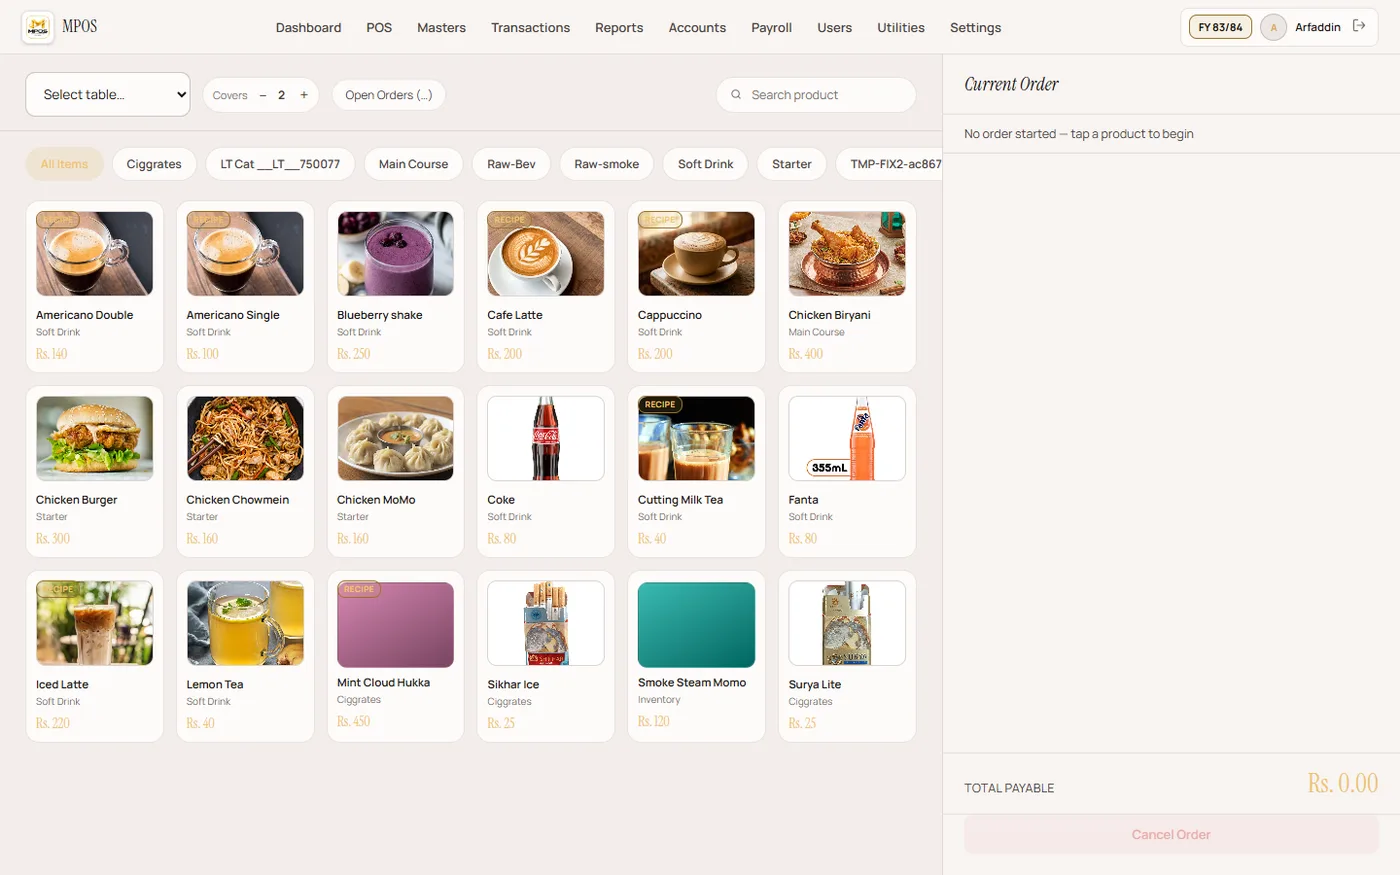
Task: Open the Payroll menu
Action: [772, 27]
